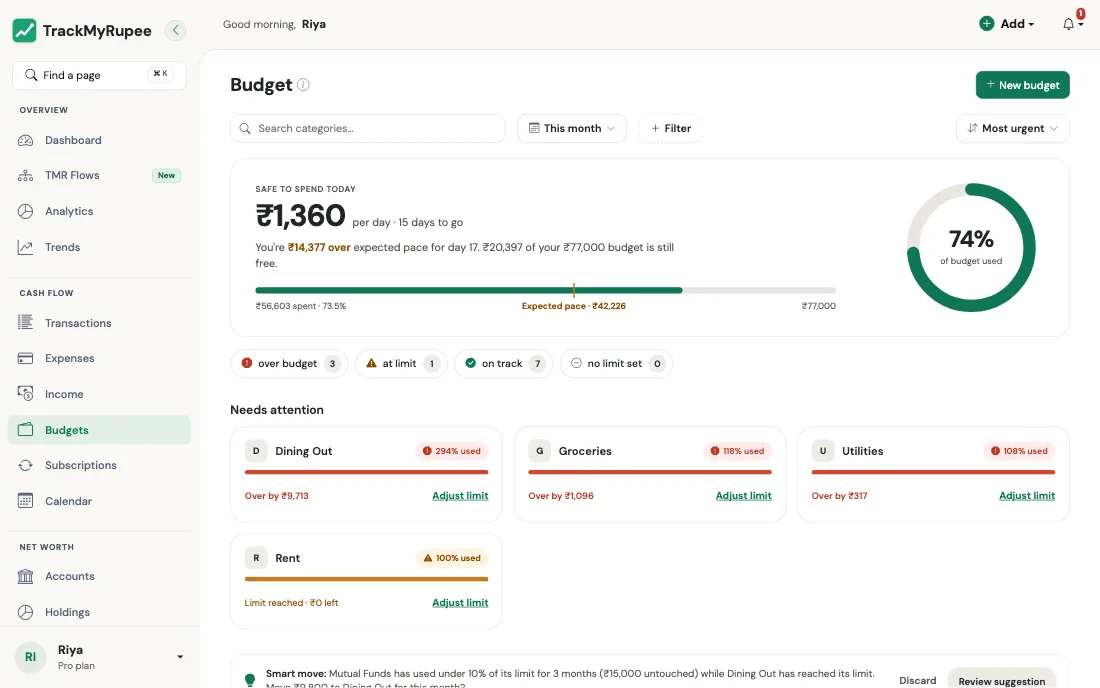Click the New budget button

(1022, 85)
